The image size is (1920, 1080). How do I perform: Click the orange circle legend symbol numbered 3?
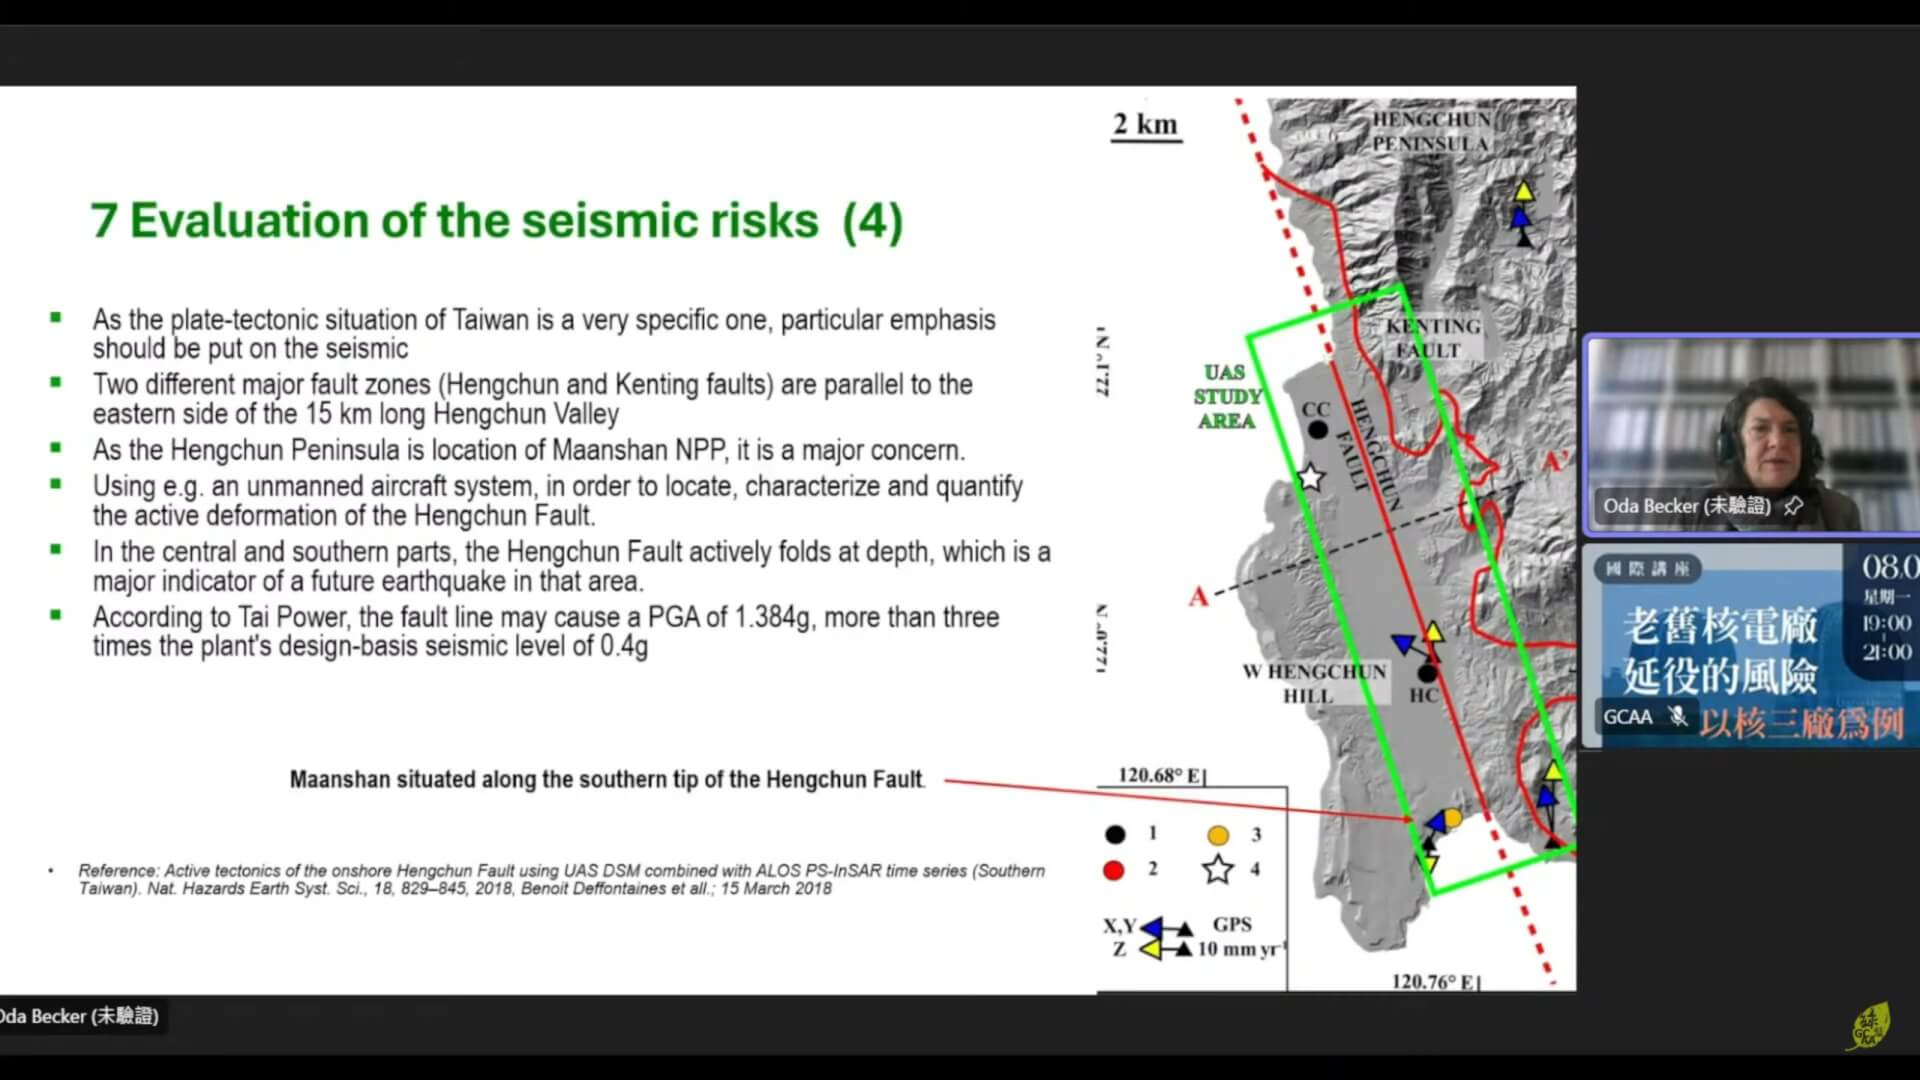1217,835
